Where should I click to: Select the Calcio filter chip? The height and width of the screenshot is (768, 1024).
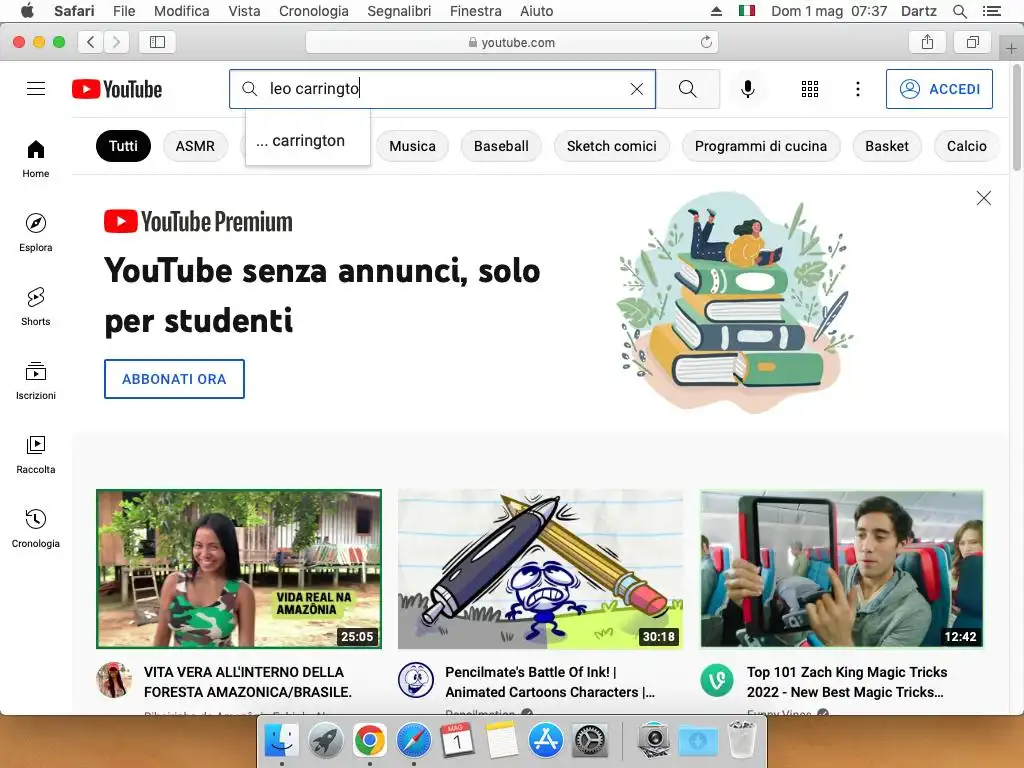pyautogui.click(x=967, y=146)
